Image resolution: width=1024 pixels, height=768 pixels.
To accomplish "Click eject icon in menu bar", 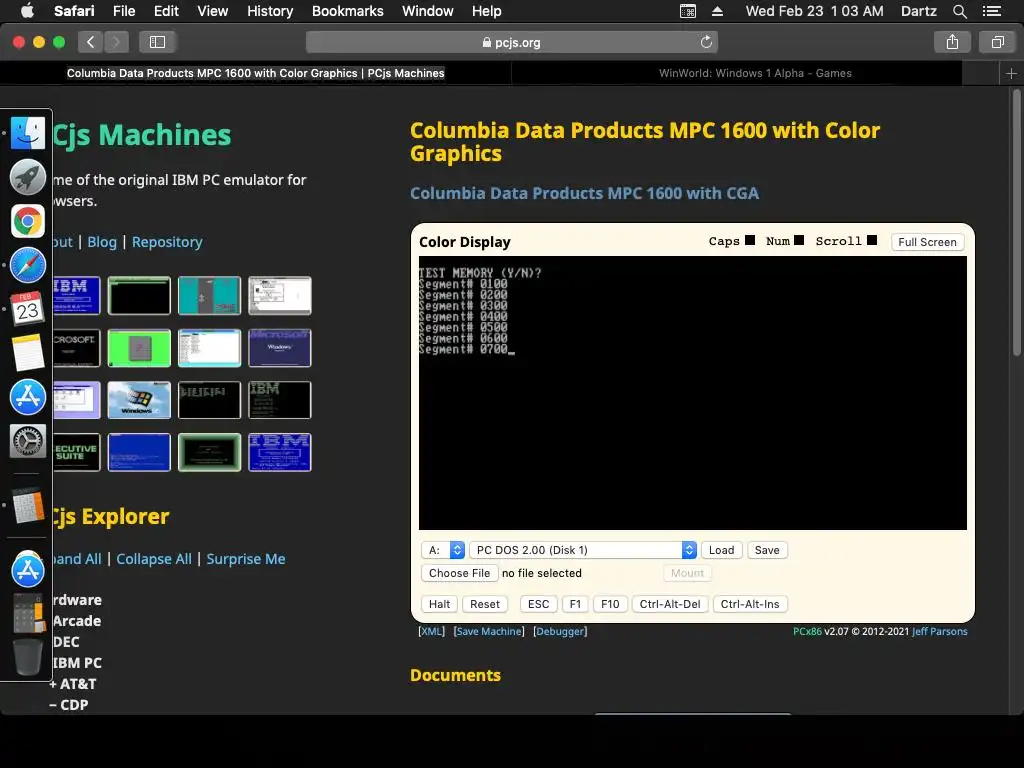I will (x=717, y=11).
